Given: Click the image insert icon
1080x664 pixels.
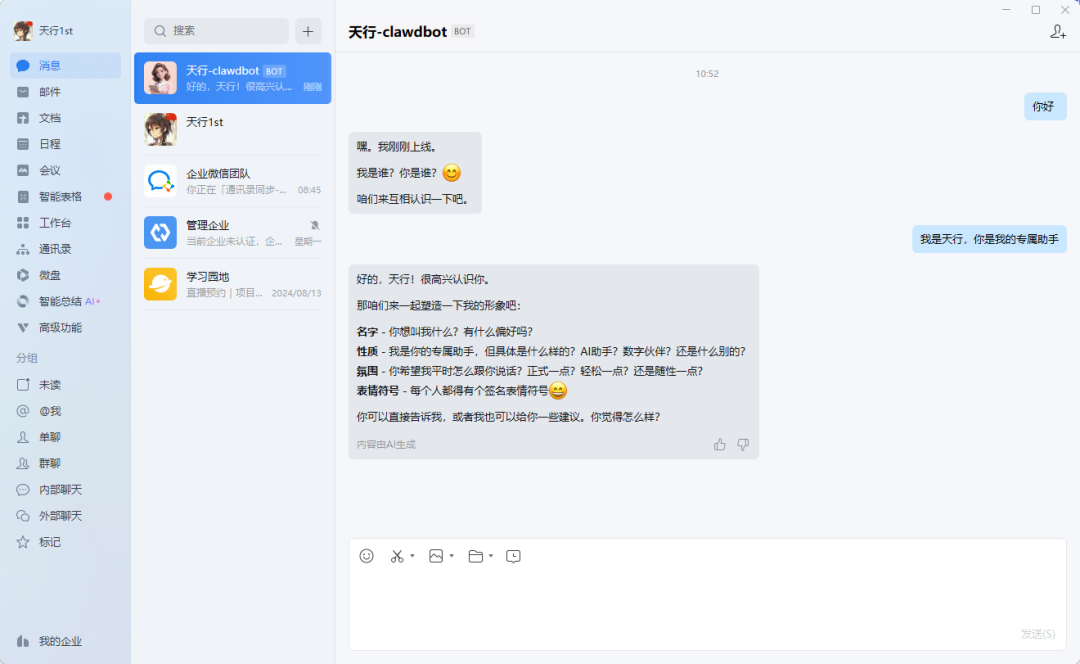Looking at the screenshot, I should (436, 556).
